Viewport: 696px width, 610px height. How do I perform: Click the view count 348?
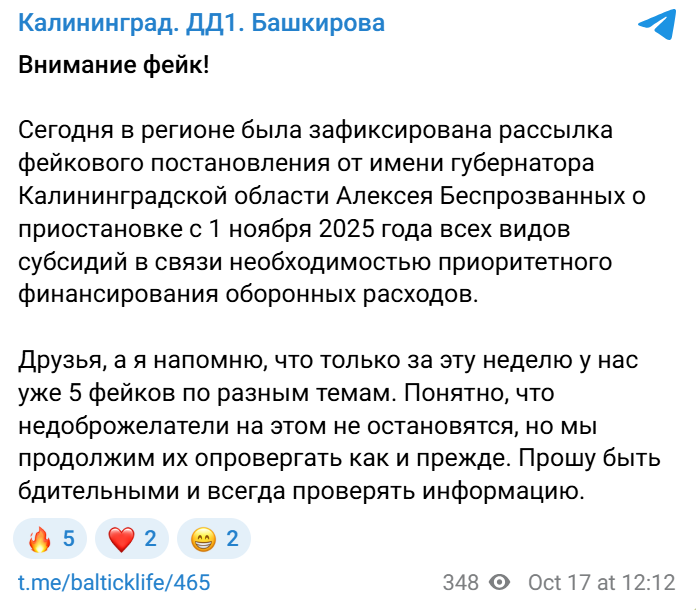point(461,583)
